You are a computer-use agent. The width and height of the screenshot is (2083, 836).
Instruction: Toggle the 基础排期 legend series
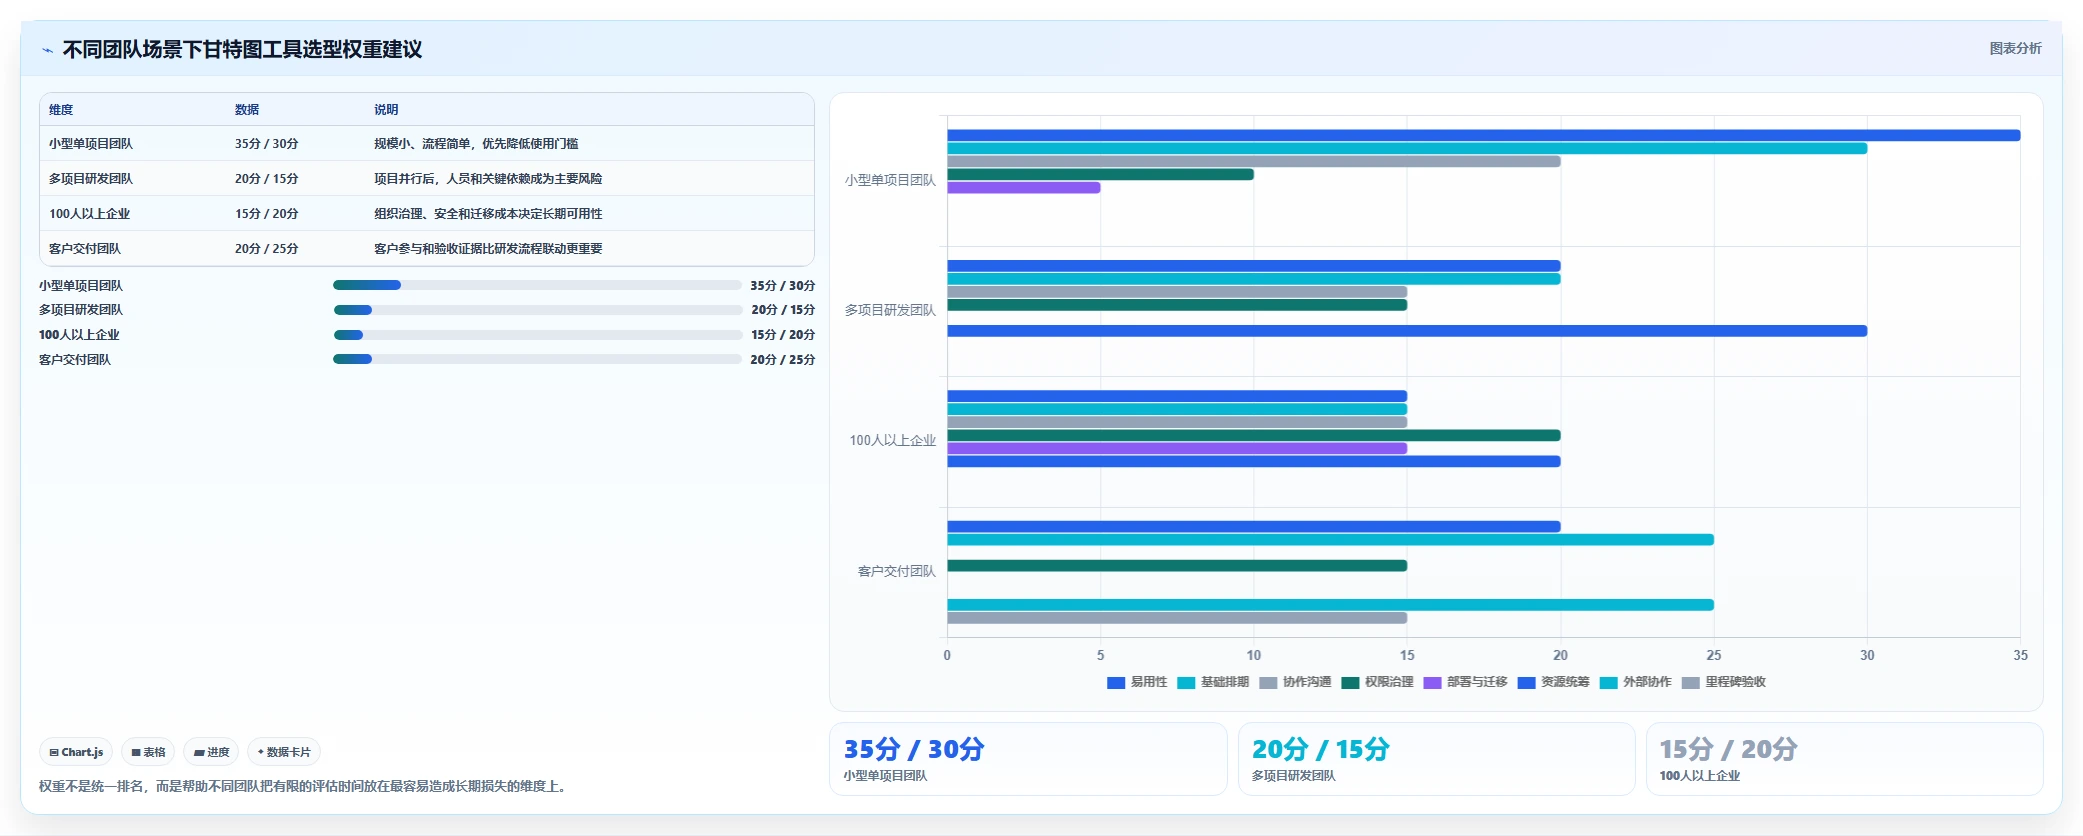[x=1213, y=682]
